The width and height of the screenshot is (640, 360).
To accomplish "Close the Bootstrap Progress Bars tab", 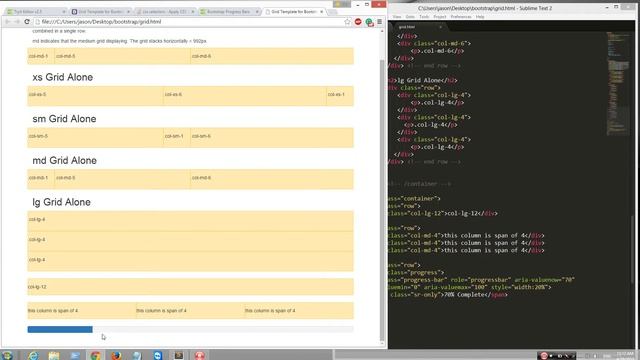I will coord(257,12).
